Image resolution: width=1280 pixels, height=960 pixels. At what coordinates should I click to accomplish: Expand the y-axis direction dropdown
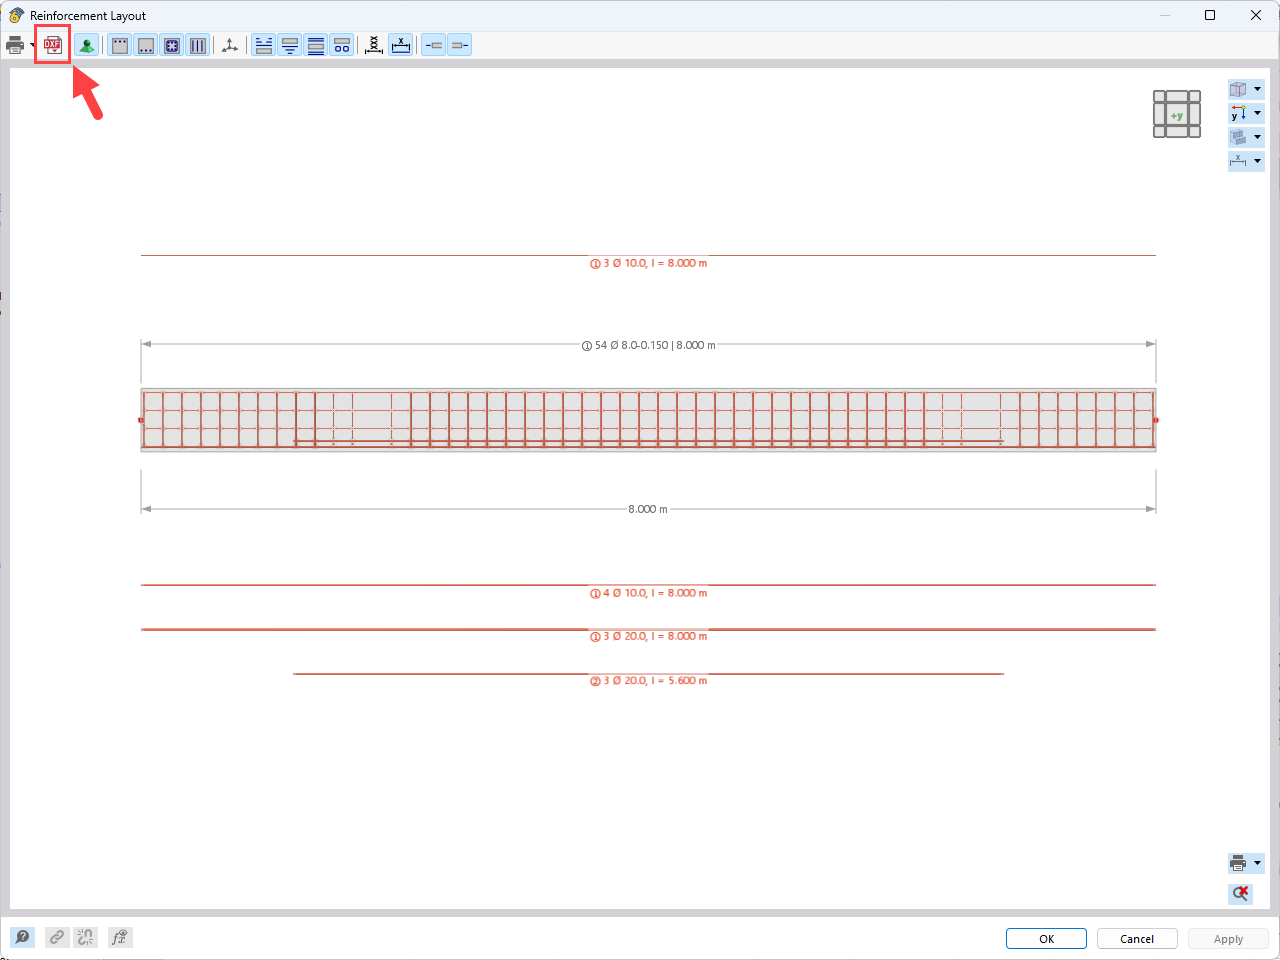[x=1258, y=112]
